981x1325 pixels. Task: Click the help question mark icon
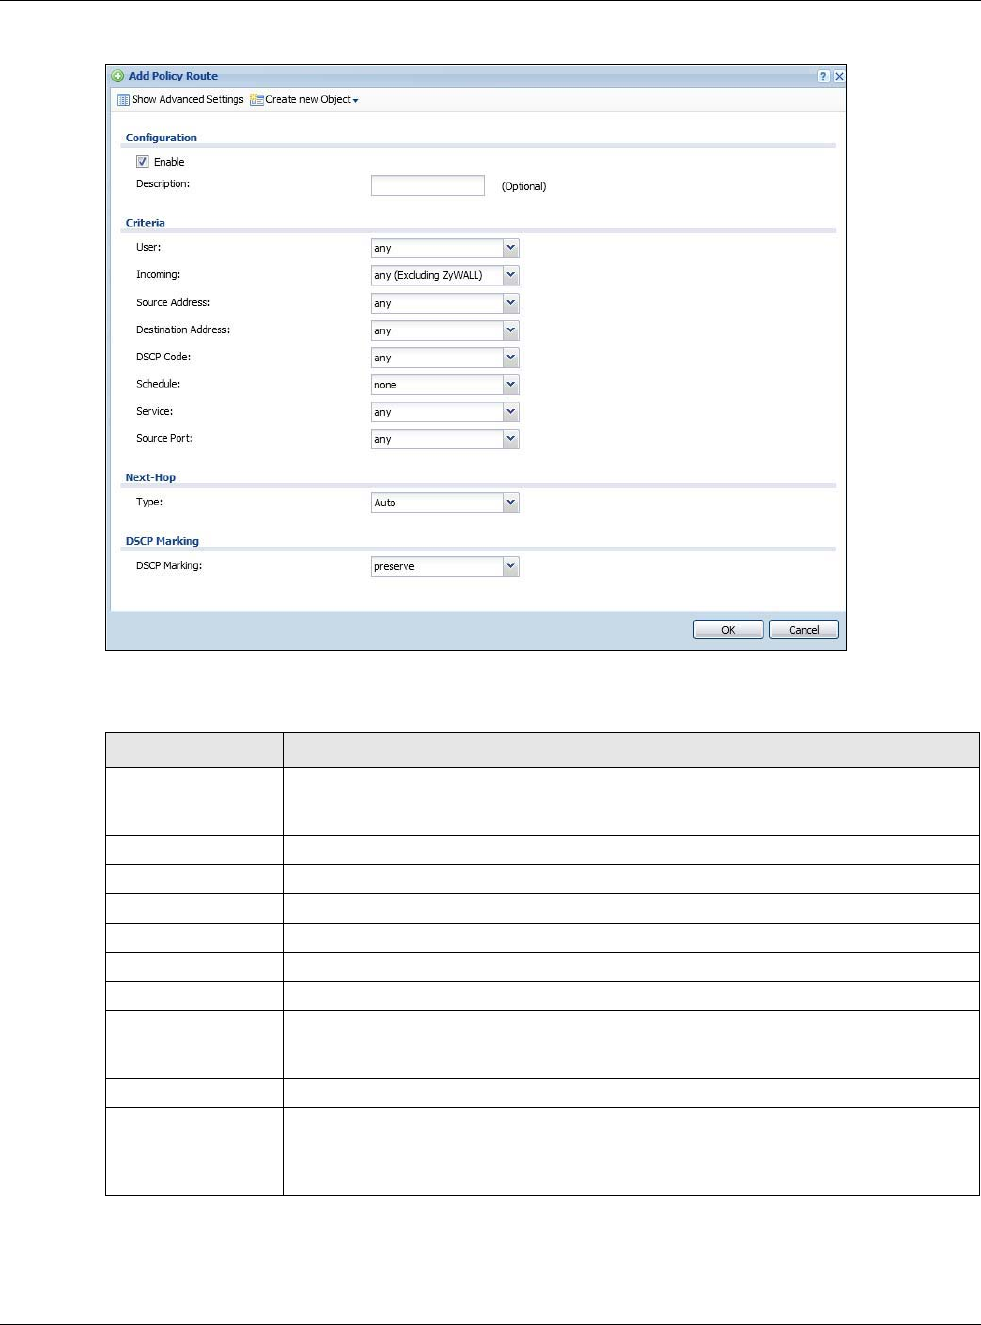click(823, 76)
